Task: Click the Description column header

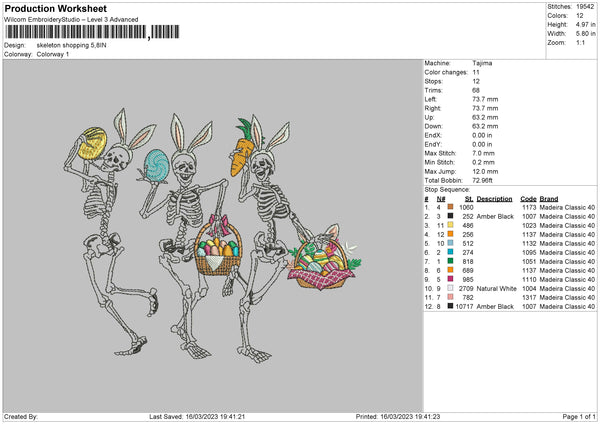Action: 494,198
